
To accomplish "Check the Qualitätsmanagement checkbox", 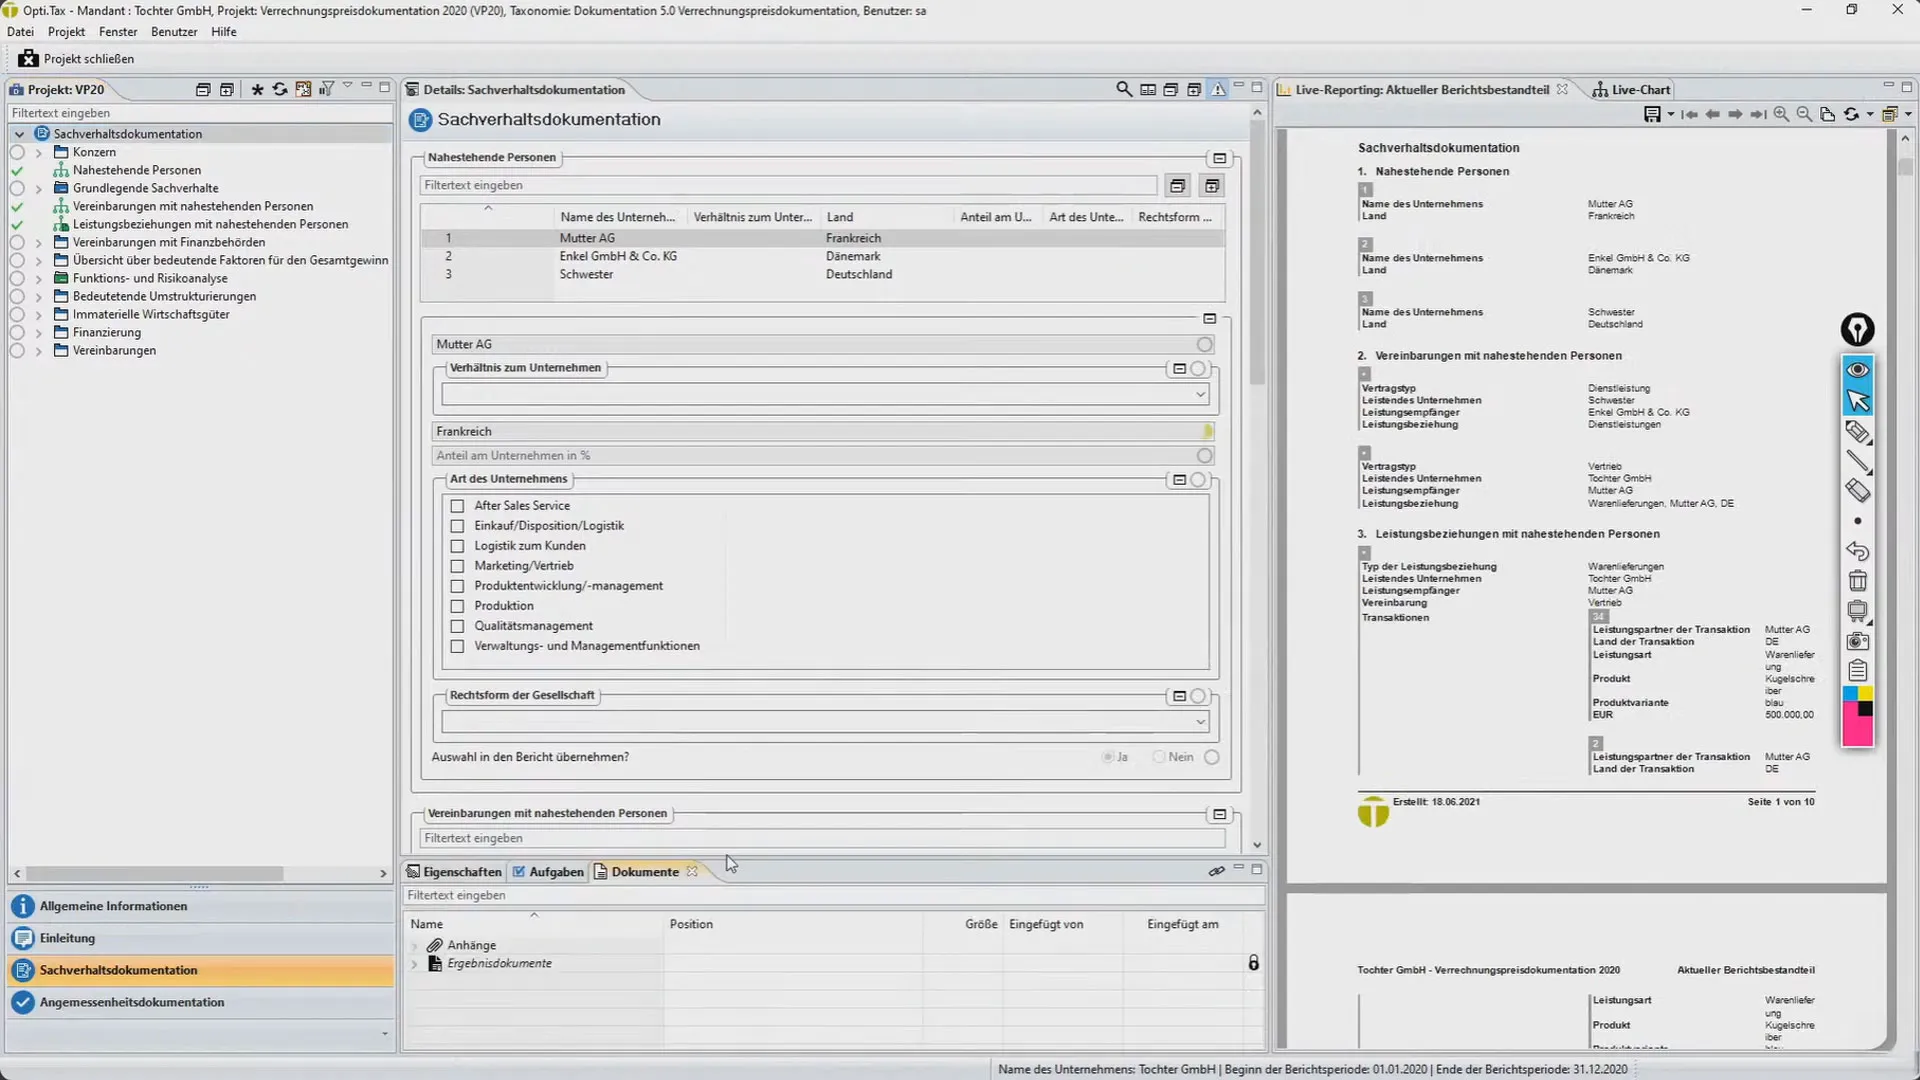I will coord(457,626).
